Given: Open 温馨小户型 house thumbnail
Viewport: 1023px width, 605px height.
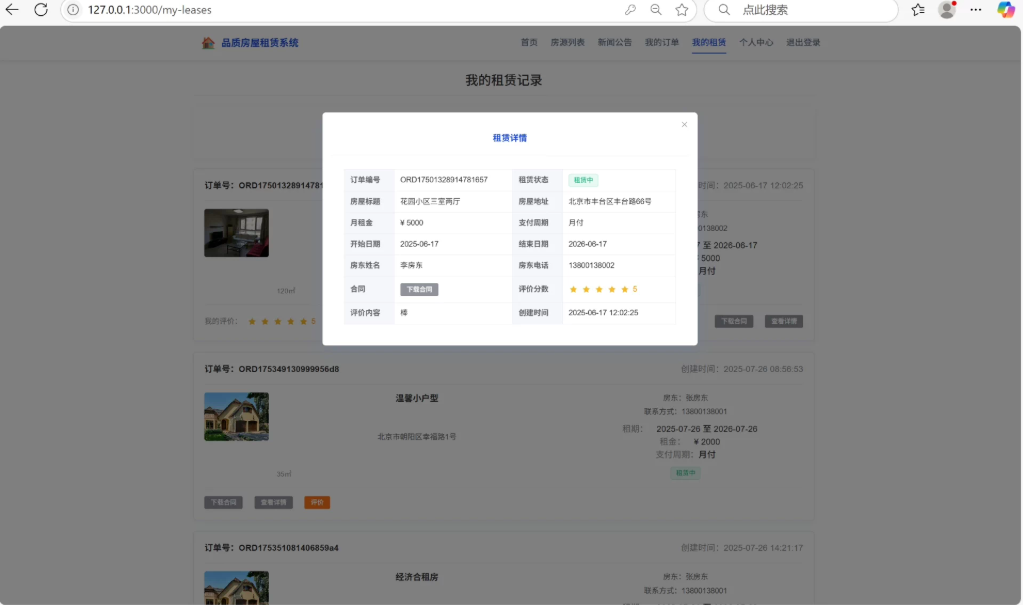Looking at the screenshot, I should 236,416.
